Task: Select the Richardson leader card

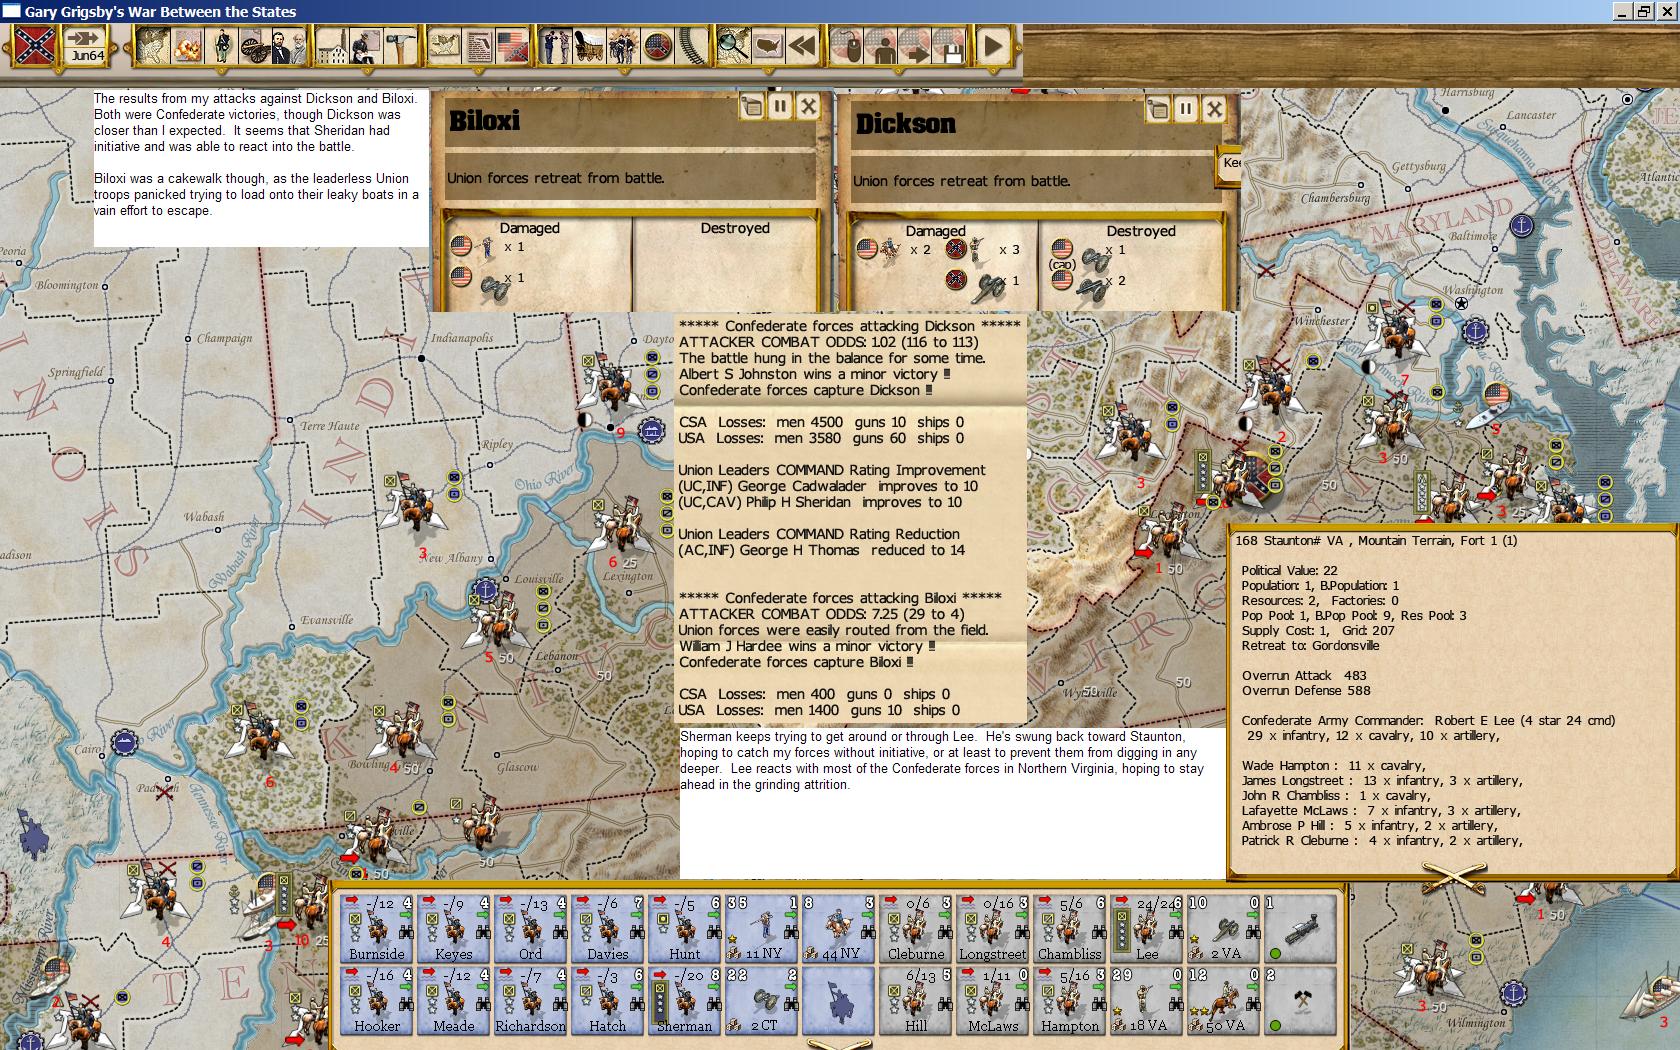Action: point(531,1000)
